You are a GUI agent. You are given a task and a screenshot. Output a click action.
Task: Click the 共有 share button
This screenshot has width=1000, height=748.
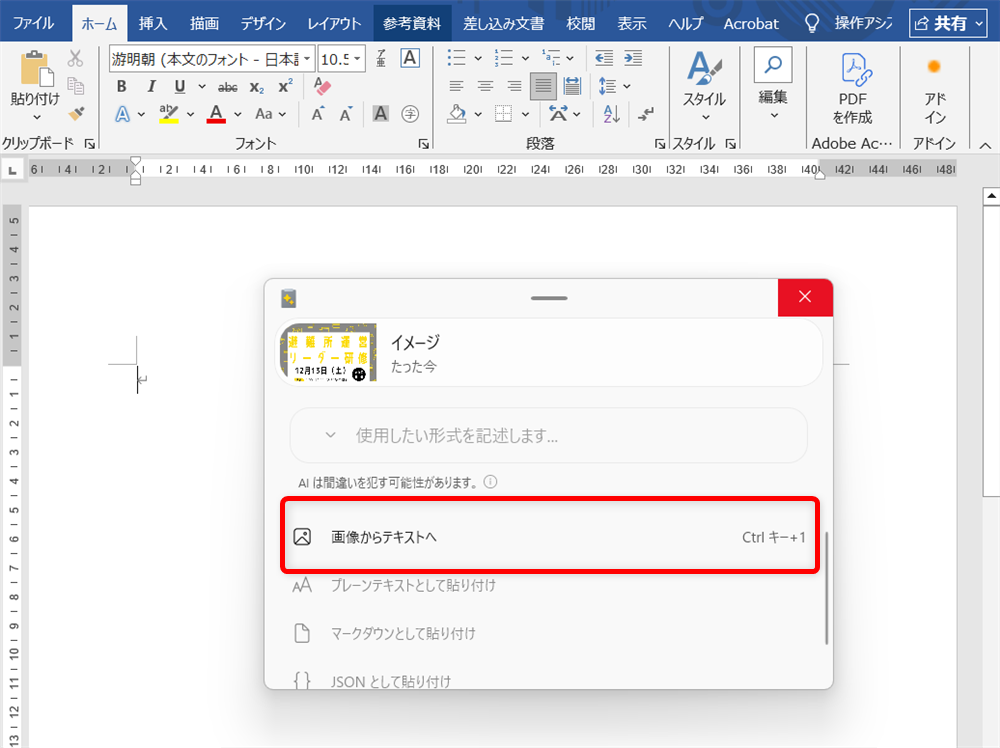947,22
